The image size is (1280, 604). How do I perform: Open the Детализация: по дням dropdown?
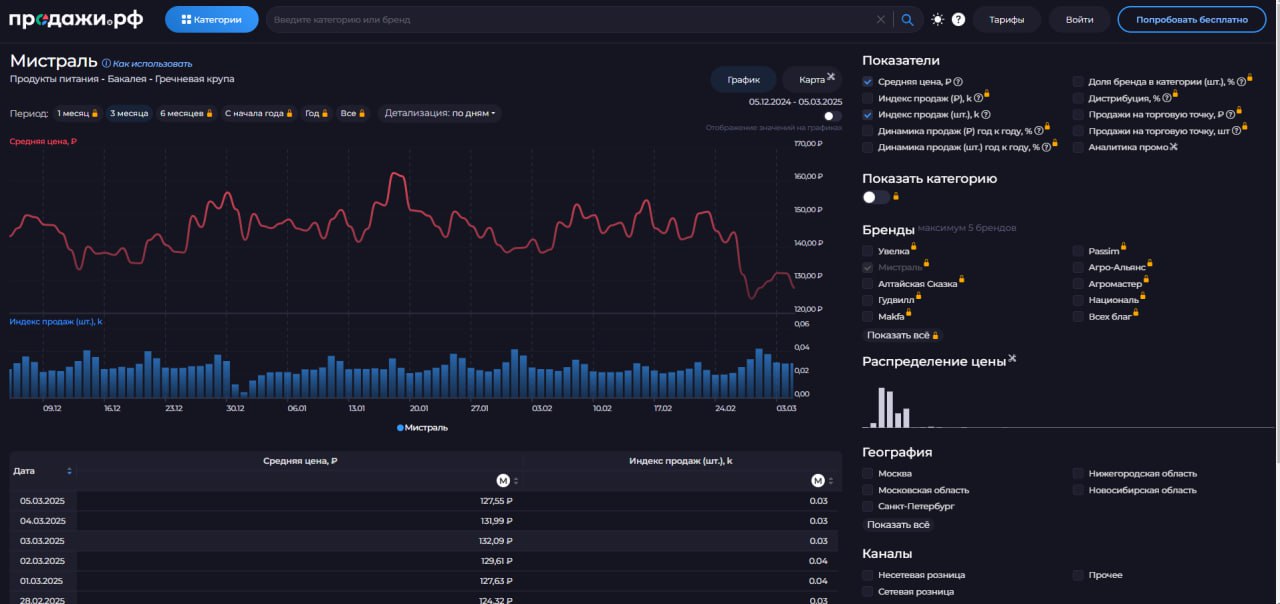click(440, 113)
